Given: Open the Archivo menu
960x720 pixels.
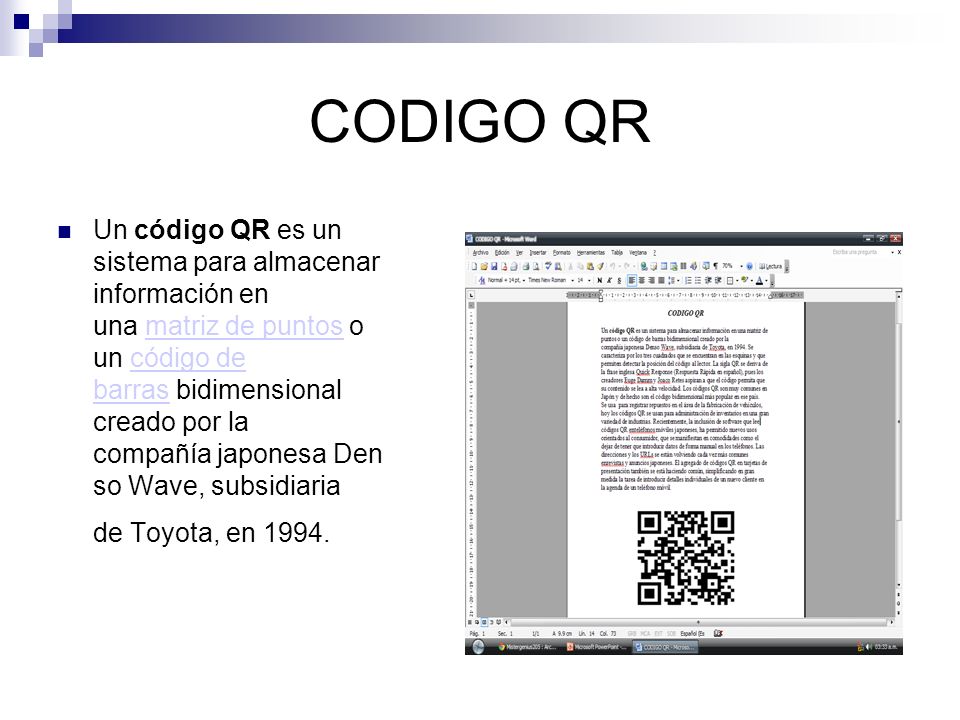Looking at the screenshot, I should tap(481, 253).
